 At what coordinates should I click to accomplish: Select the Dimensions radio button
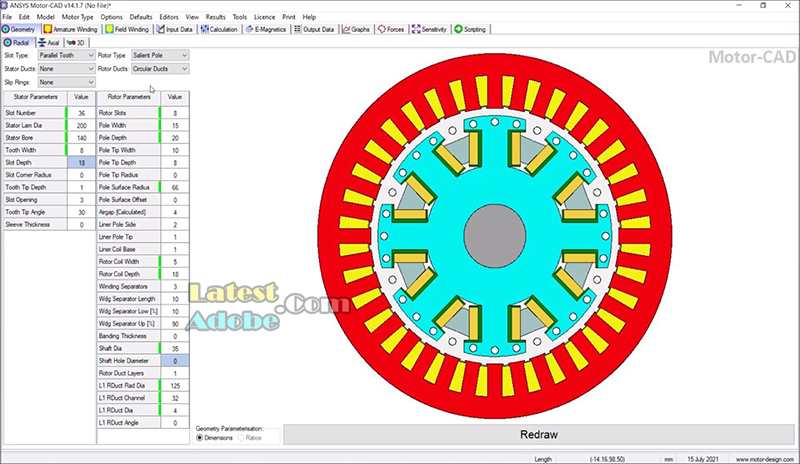tap(199, 438)
